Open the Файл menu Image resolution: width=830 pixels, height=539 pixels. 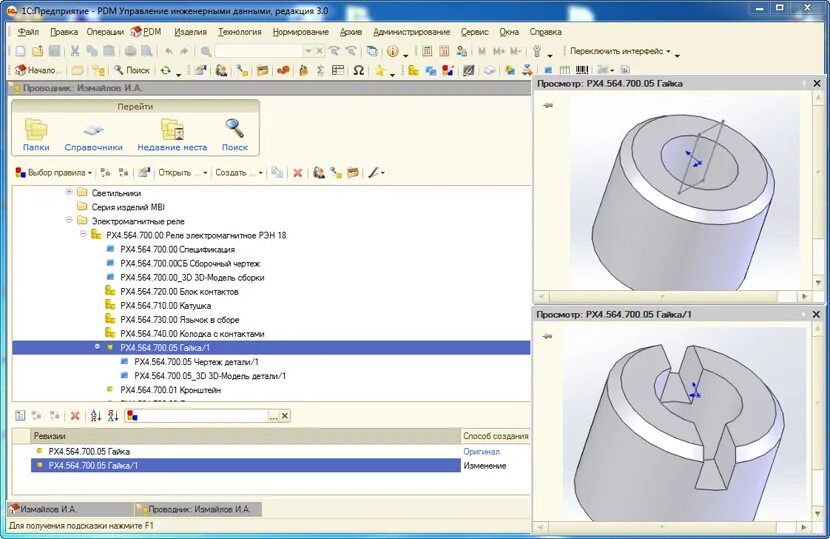28,32
